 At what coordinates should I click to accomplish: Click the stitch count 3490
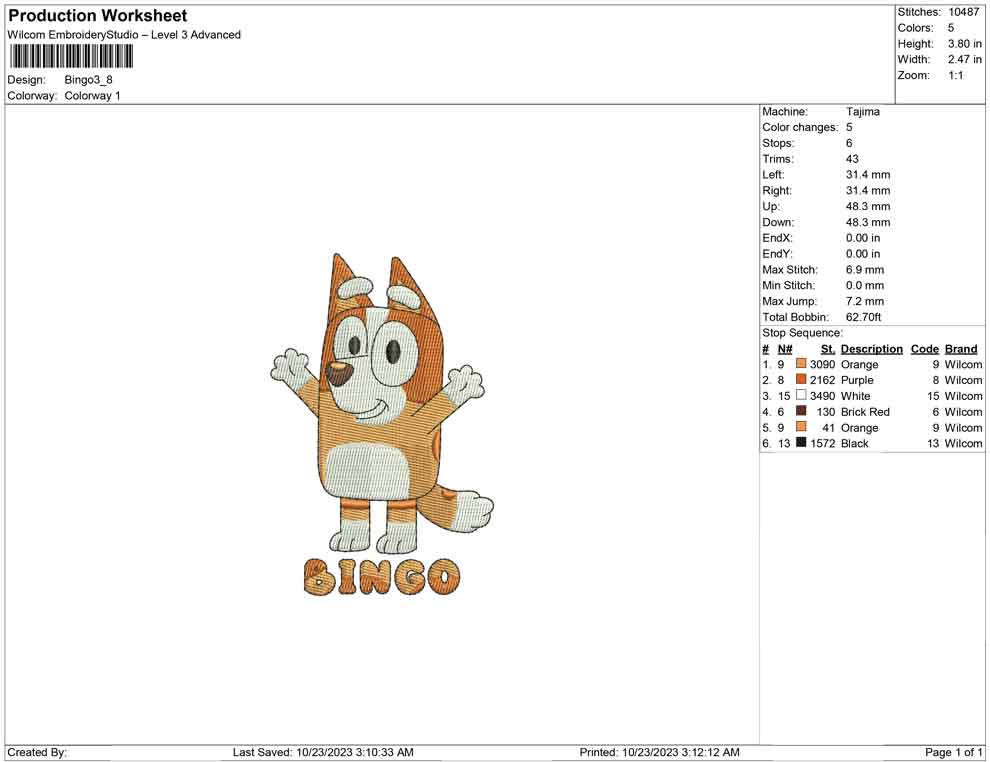(x=823, y=396)
